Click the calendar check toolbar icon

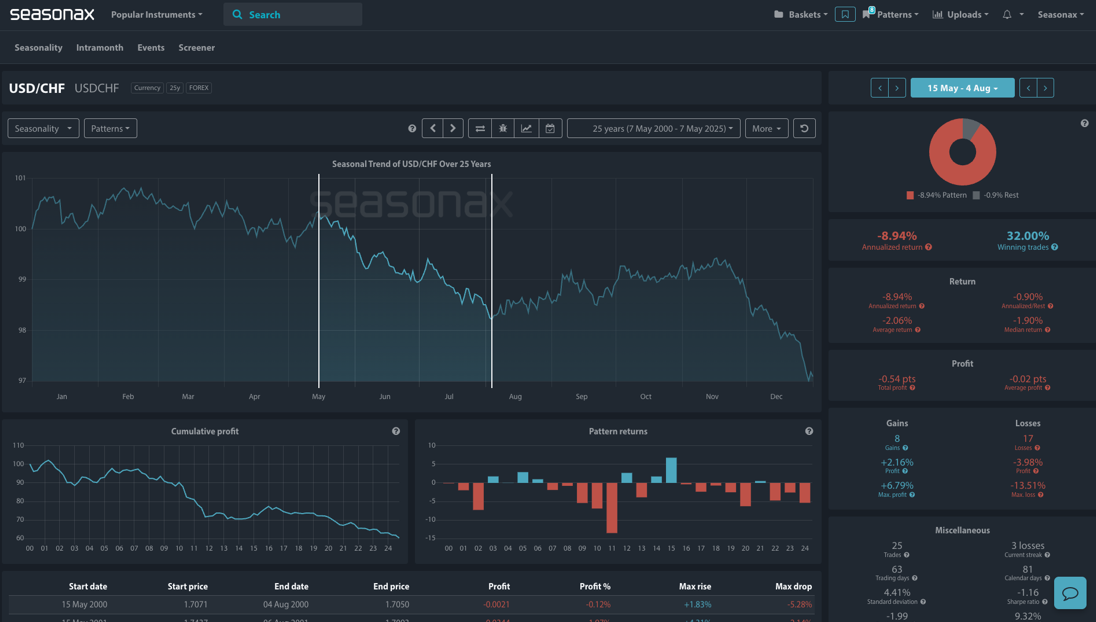[550, 128]
